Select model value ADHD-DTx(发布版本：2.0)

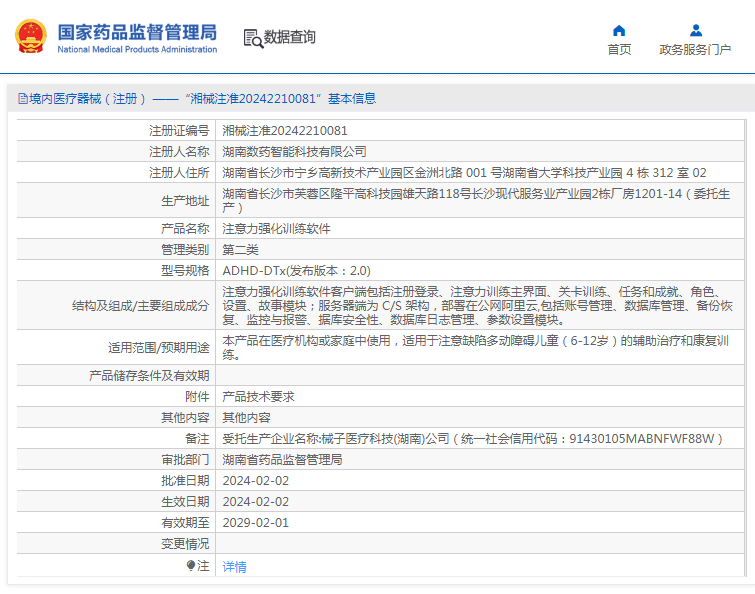tap(296, 271)
